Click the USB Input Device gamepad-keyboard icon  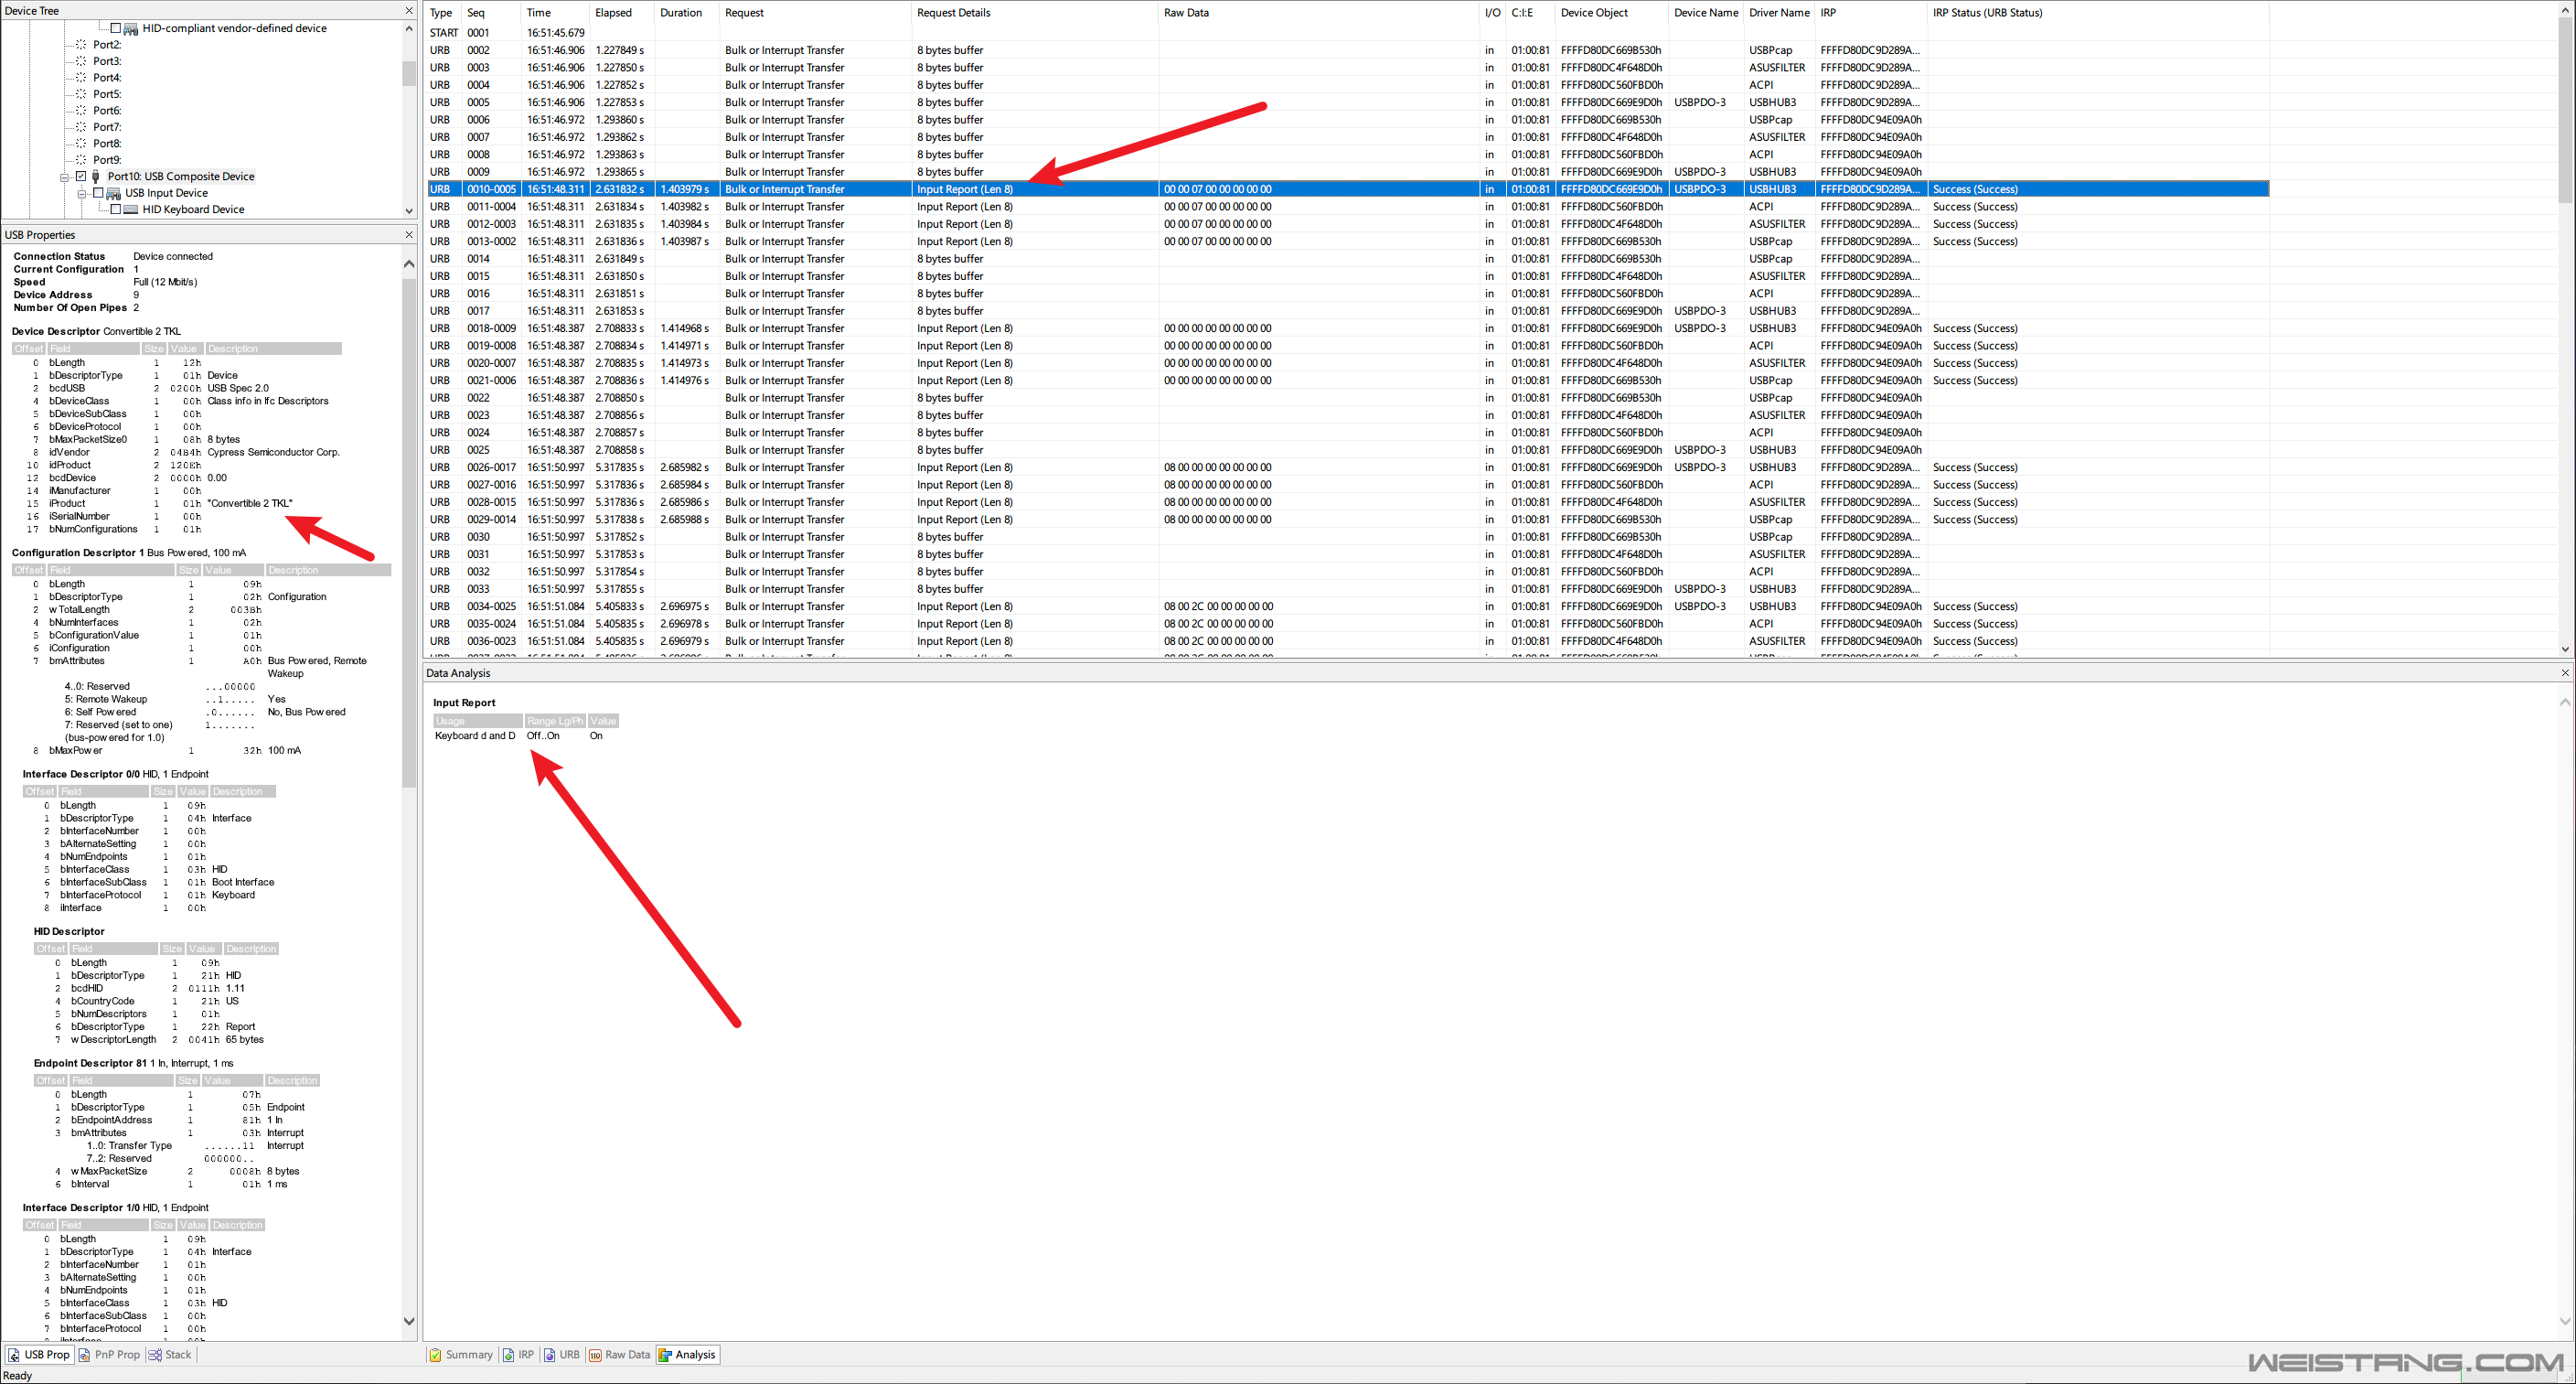(114, 193)
